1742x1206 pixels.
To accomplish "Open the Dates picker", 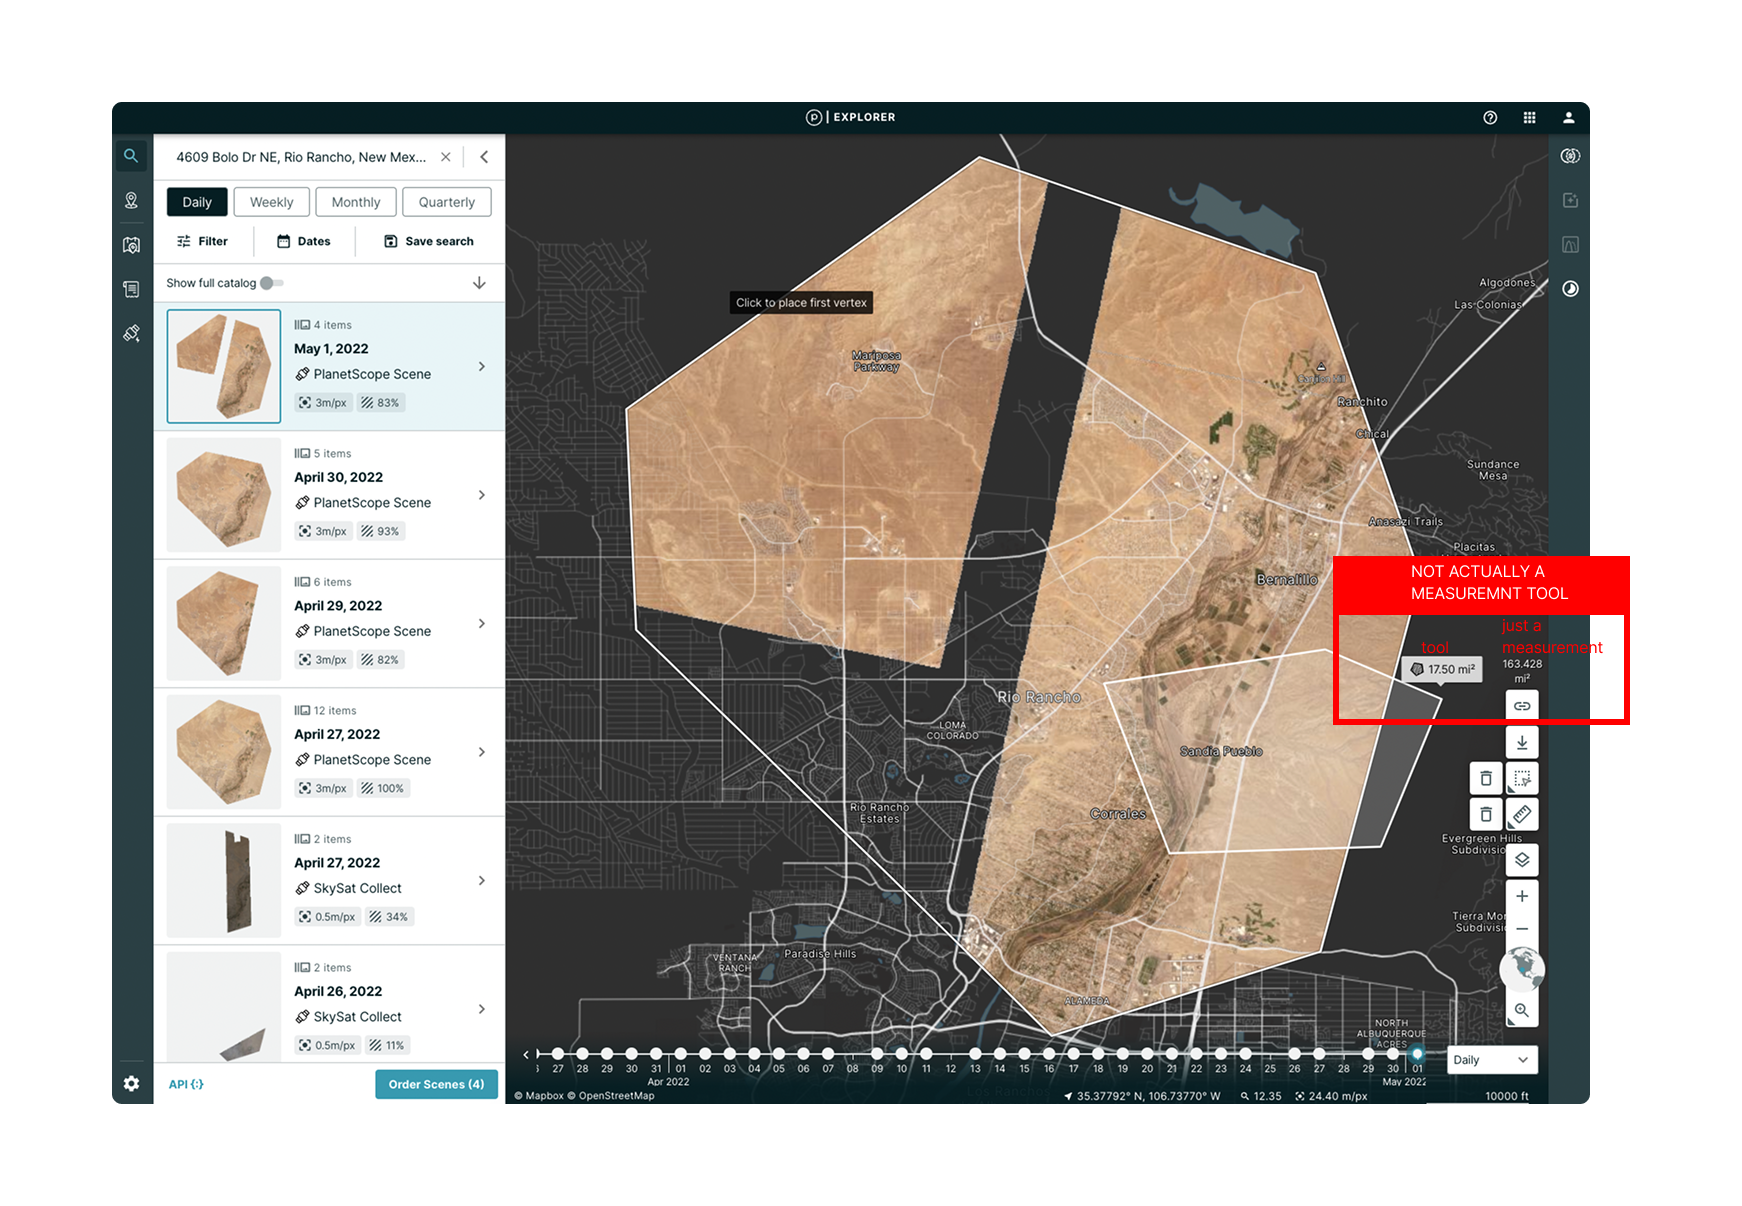I will (x=303, y=241).
